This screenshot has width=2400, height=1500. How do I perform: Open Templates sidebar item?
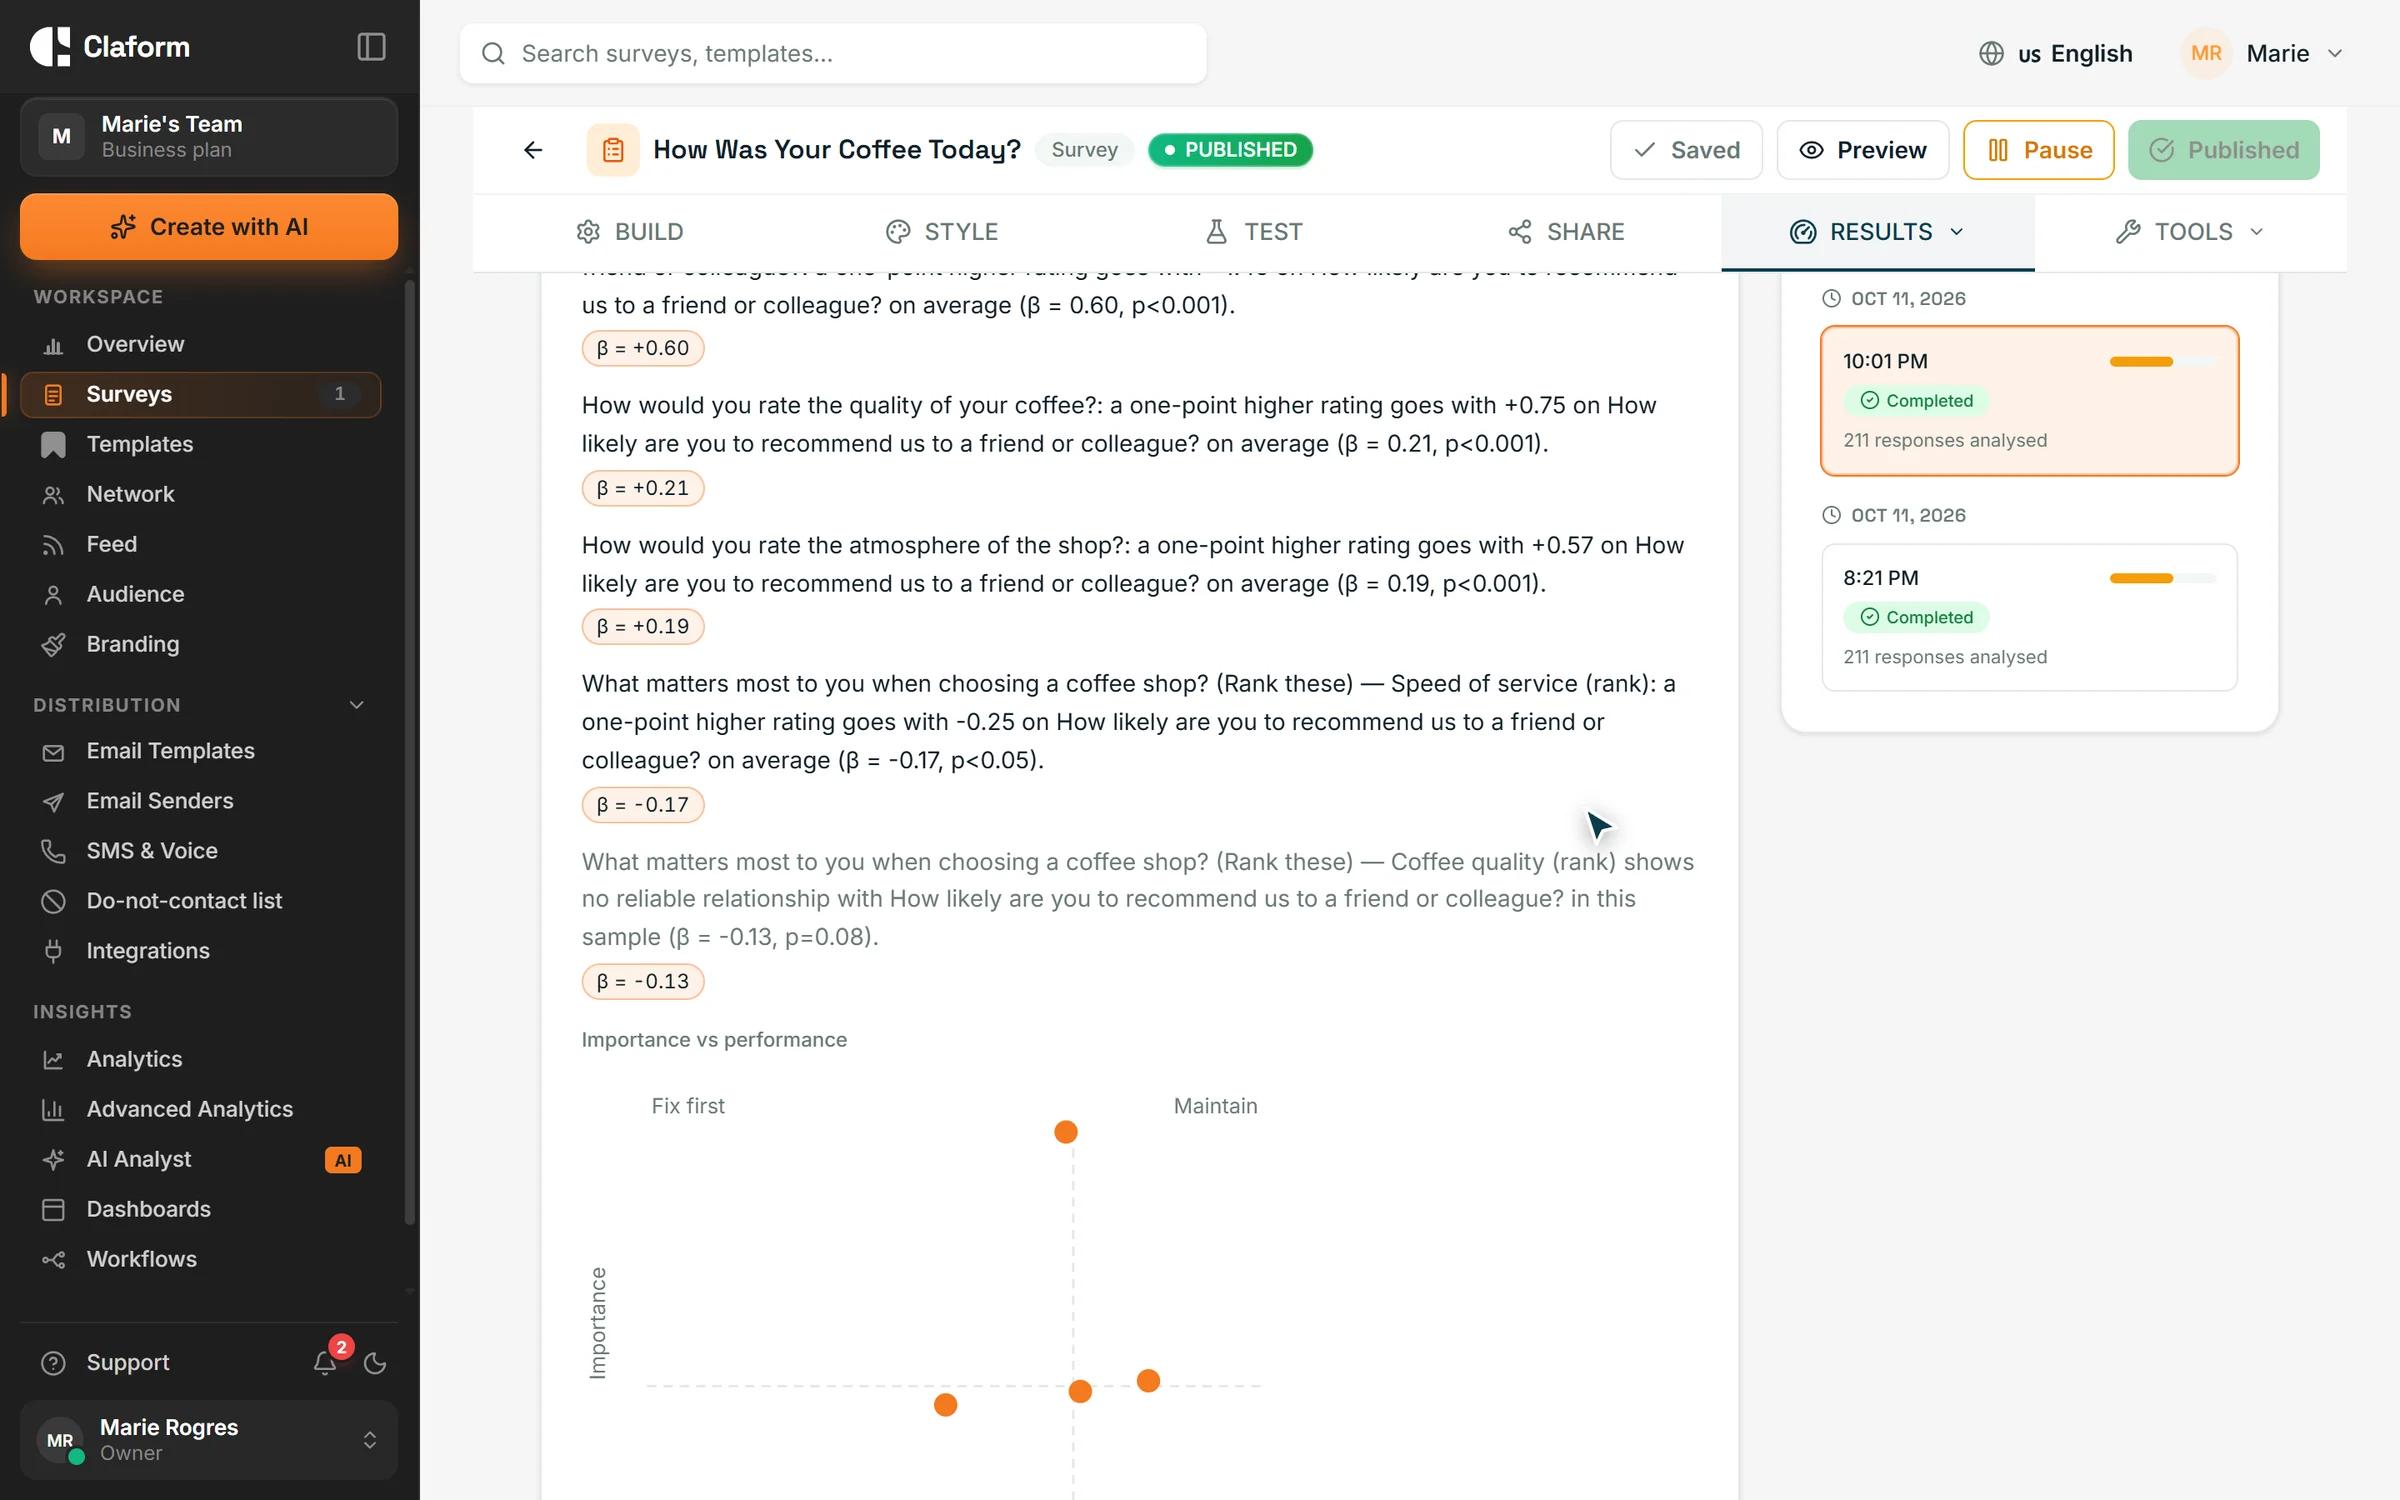(201, 444)
